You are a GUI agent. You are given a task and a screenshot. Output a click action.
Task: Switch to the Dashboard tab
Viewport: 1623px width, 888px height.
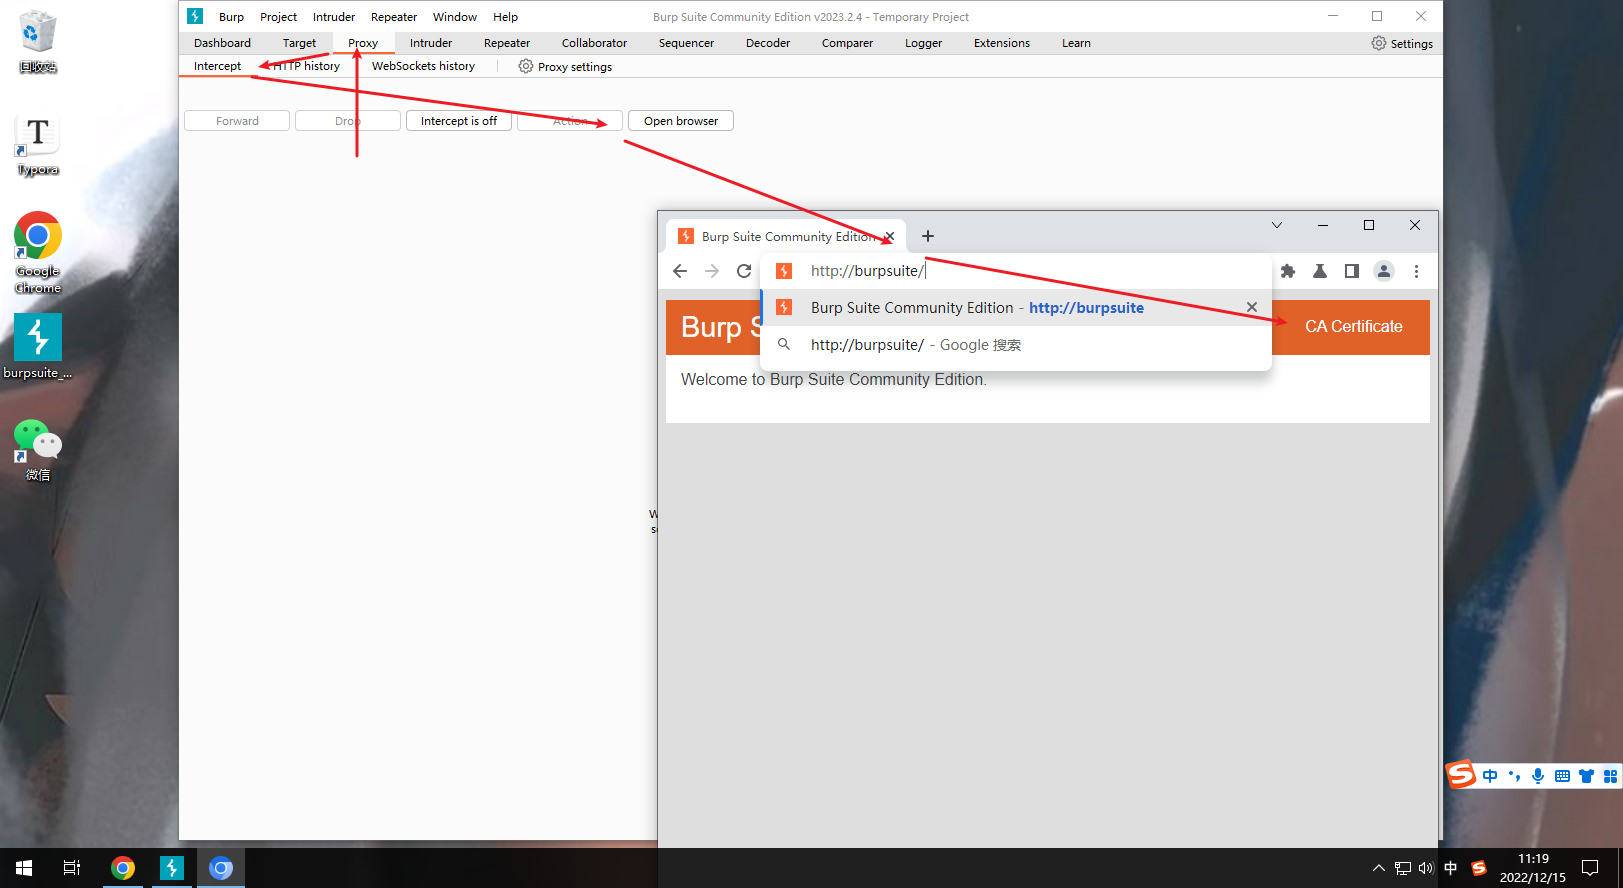[222, 43]
